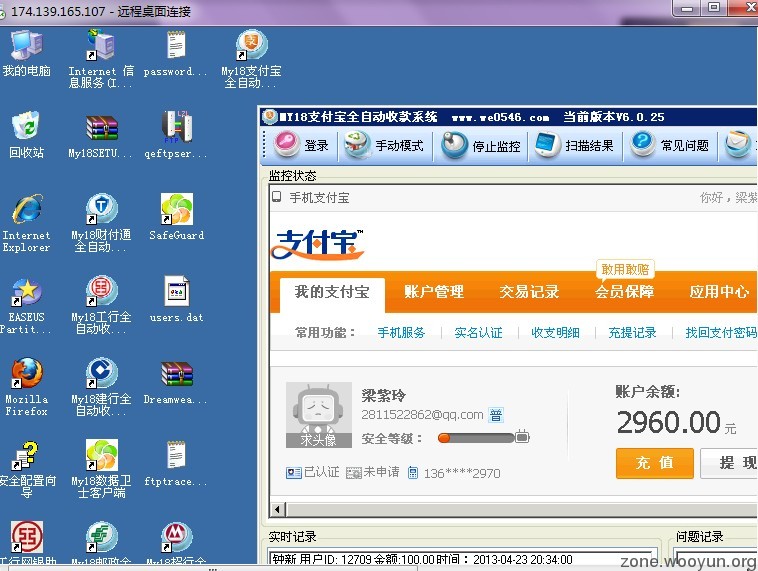Switch to 手动模式 in the toolbar
This screenshot has width=758, height=571.
point(384,145)
